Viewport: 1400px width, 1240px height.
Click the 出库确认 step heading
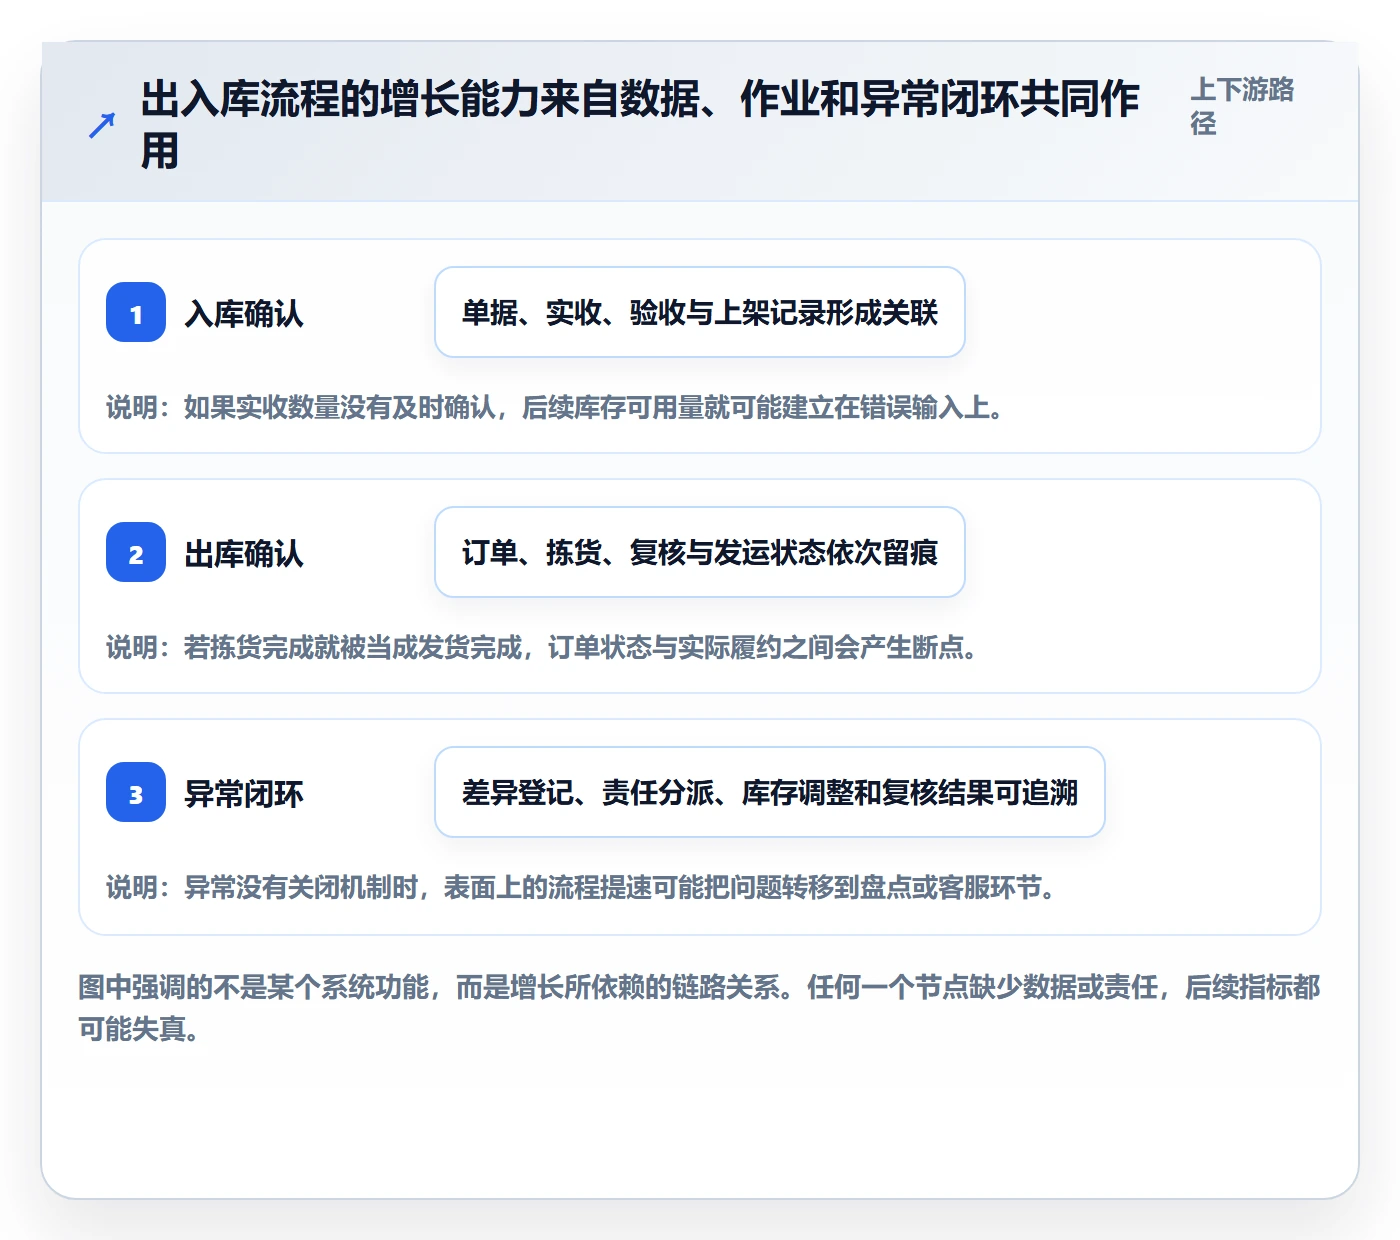pos(244,553)
